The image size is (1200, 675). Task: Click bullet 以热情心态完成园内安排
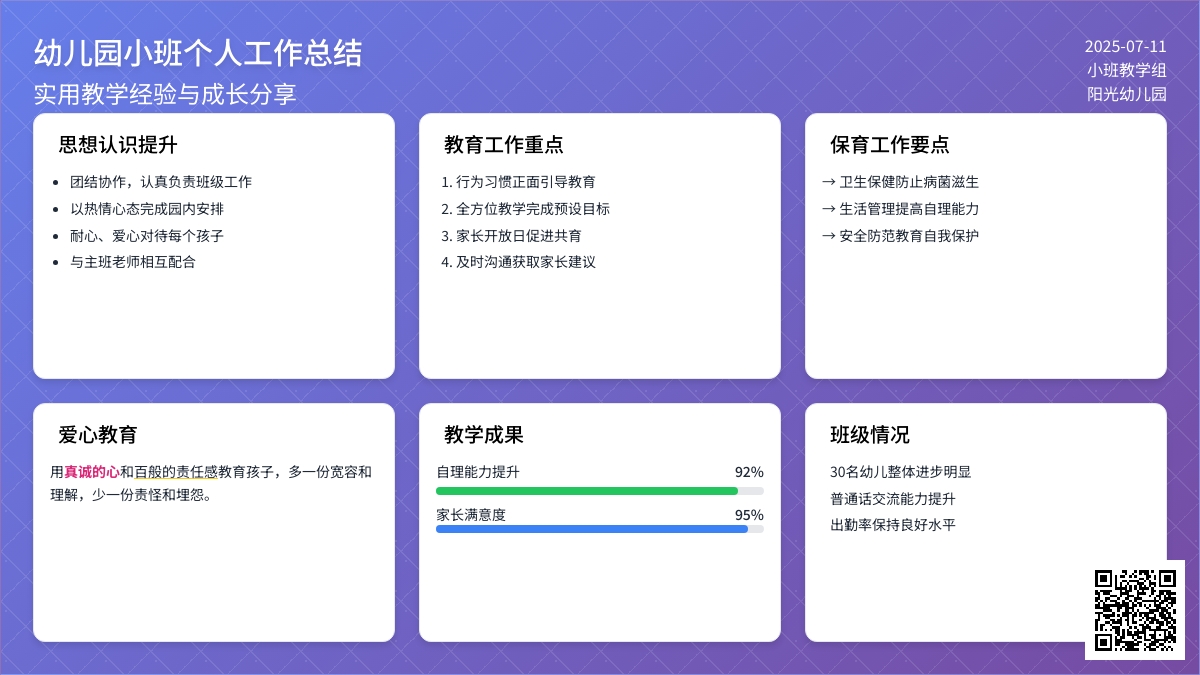(146, 209)
